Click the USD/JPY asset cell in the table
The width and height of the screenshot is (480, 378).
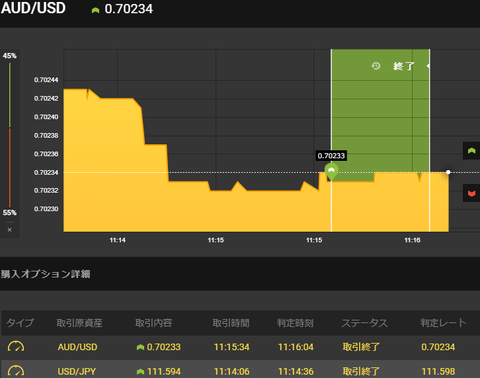(77, 371)
